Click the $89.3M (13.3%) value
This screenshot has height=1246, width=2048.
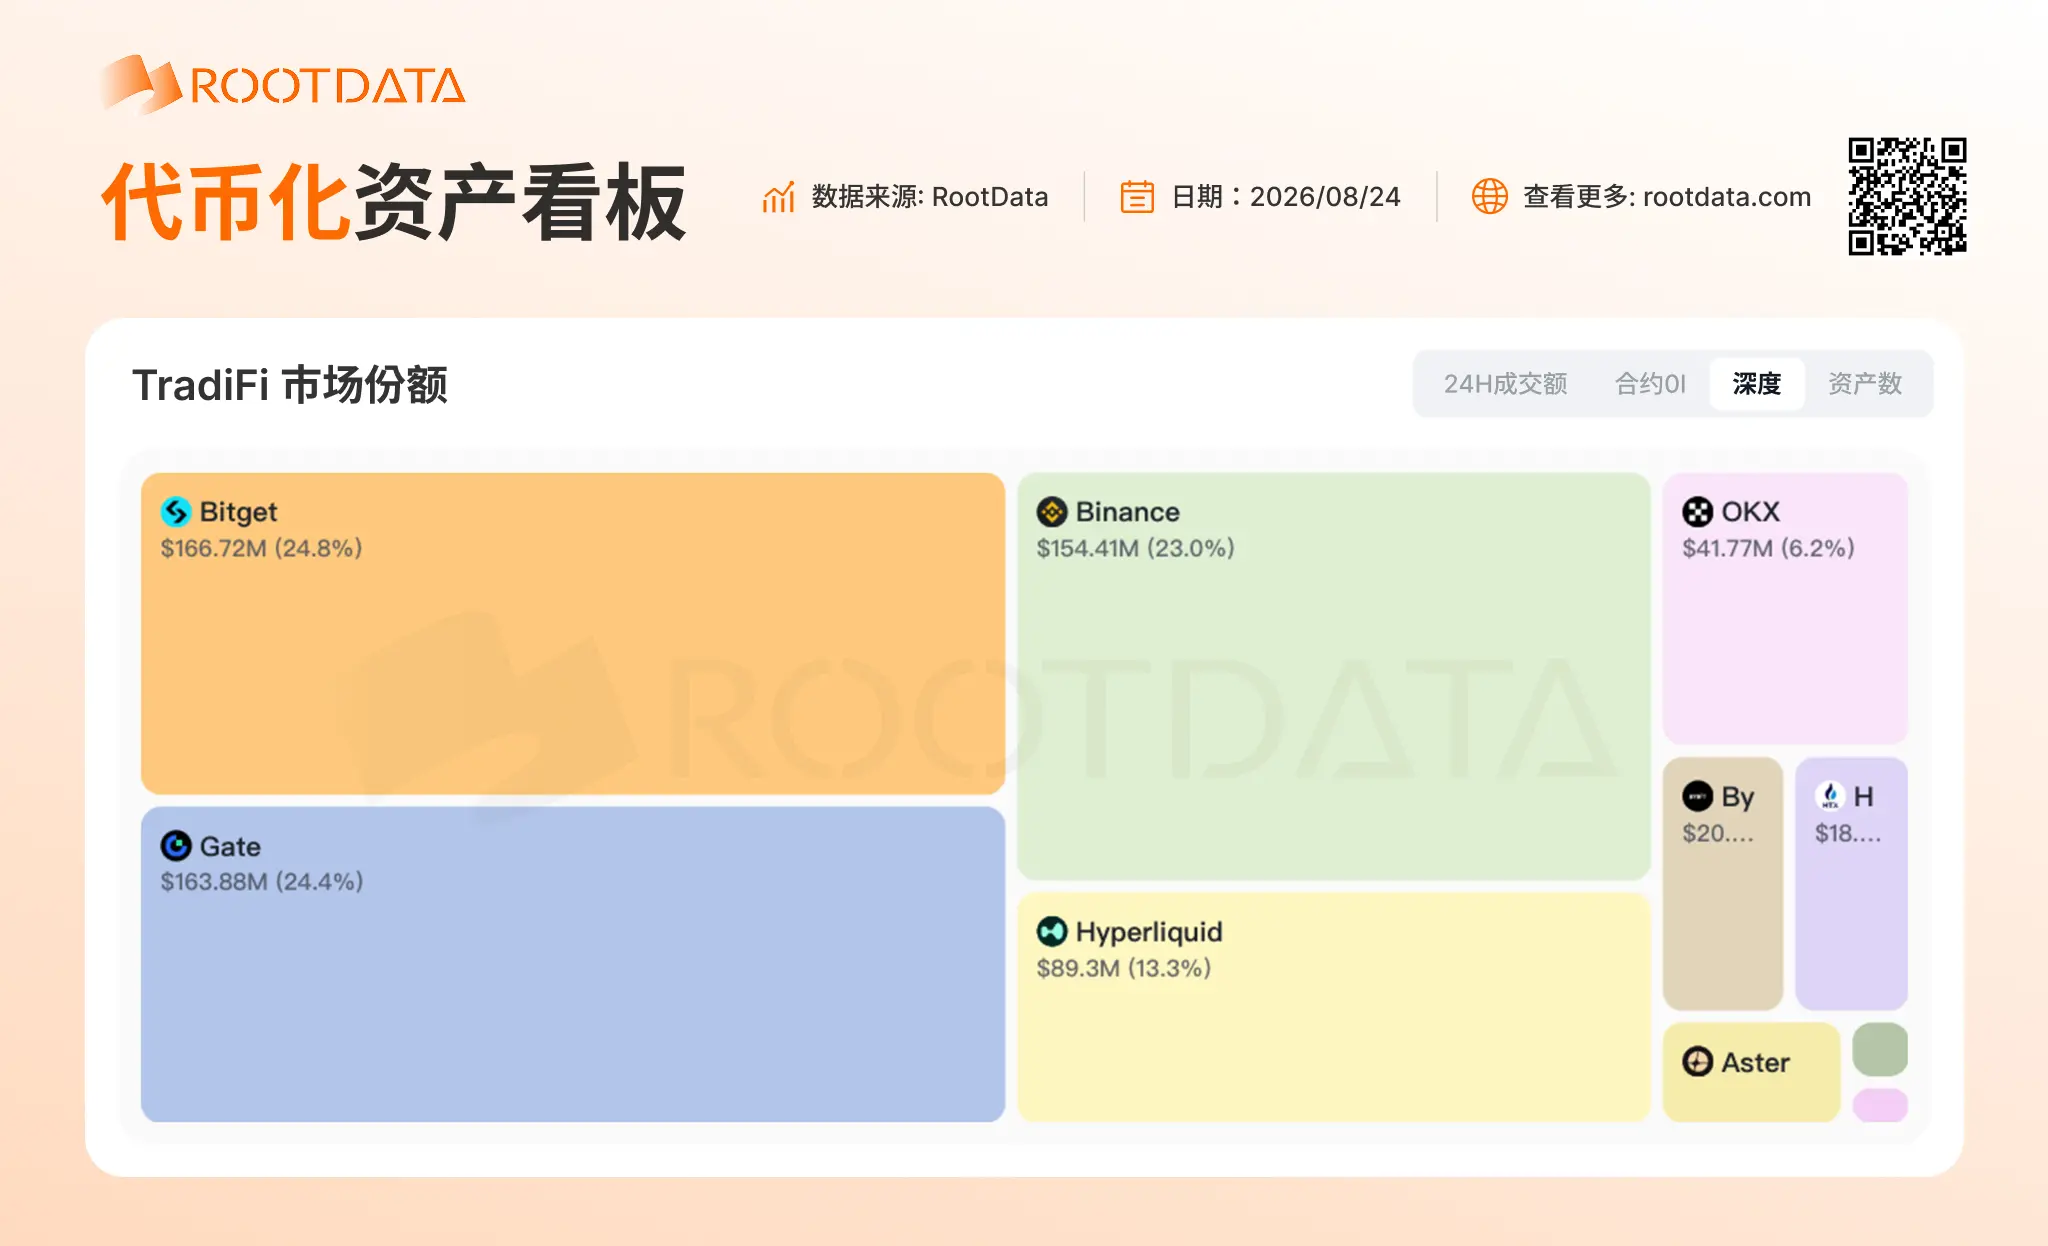pyautogui.click(x=1124, y=968)
